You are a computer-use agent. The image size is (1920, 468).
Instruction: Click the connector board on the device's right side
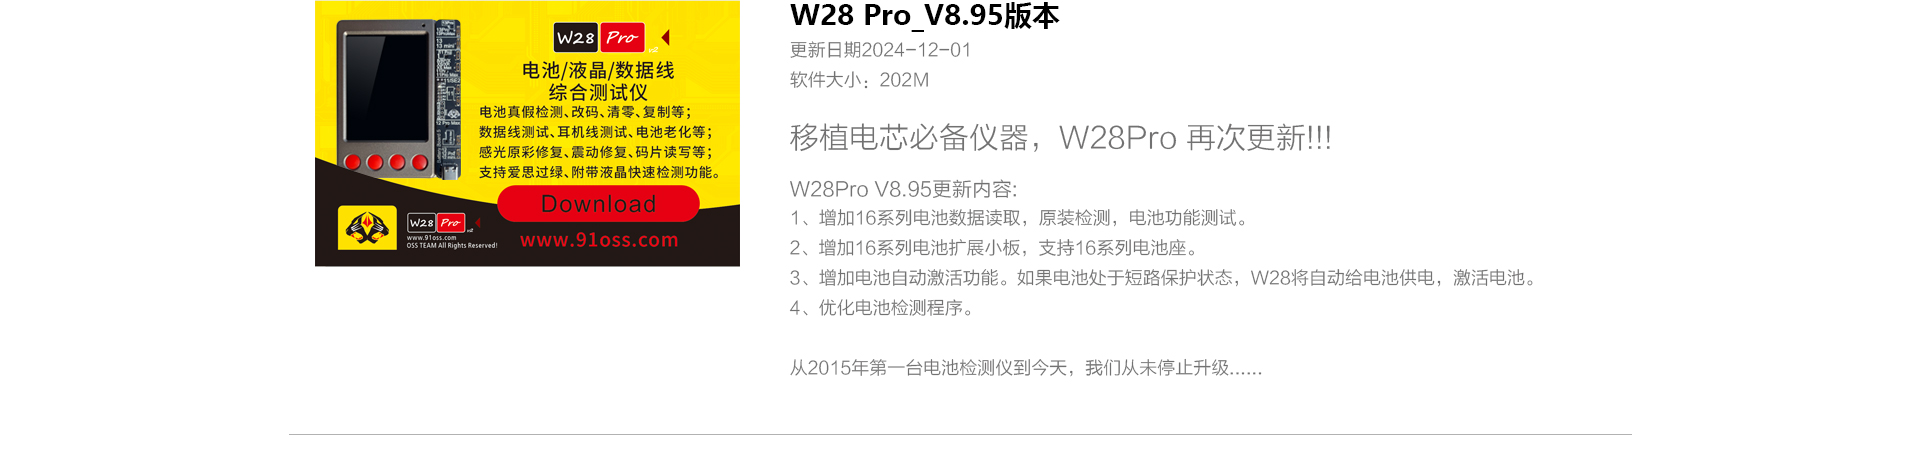coord(447,98)
